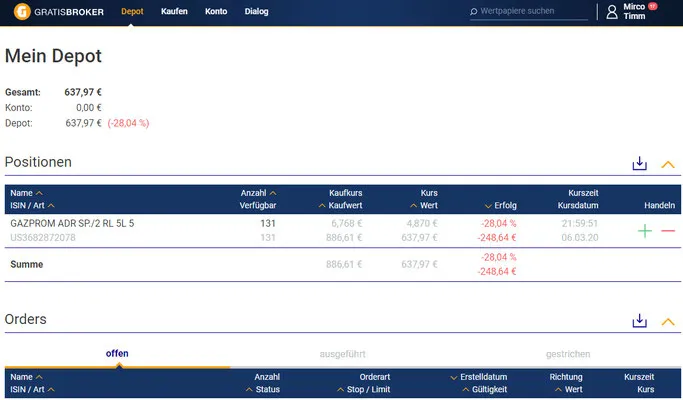Switch to the gestrichen orders tab
This screenshot has width=683, height=400.
[568, 354]
